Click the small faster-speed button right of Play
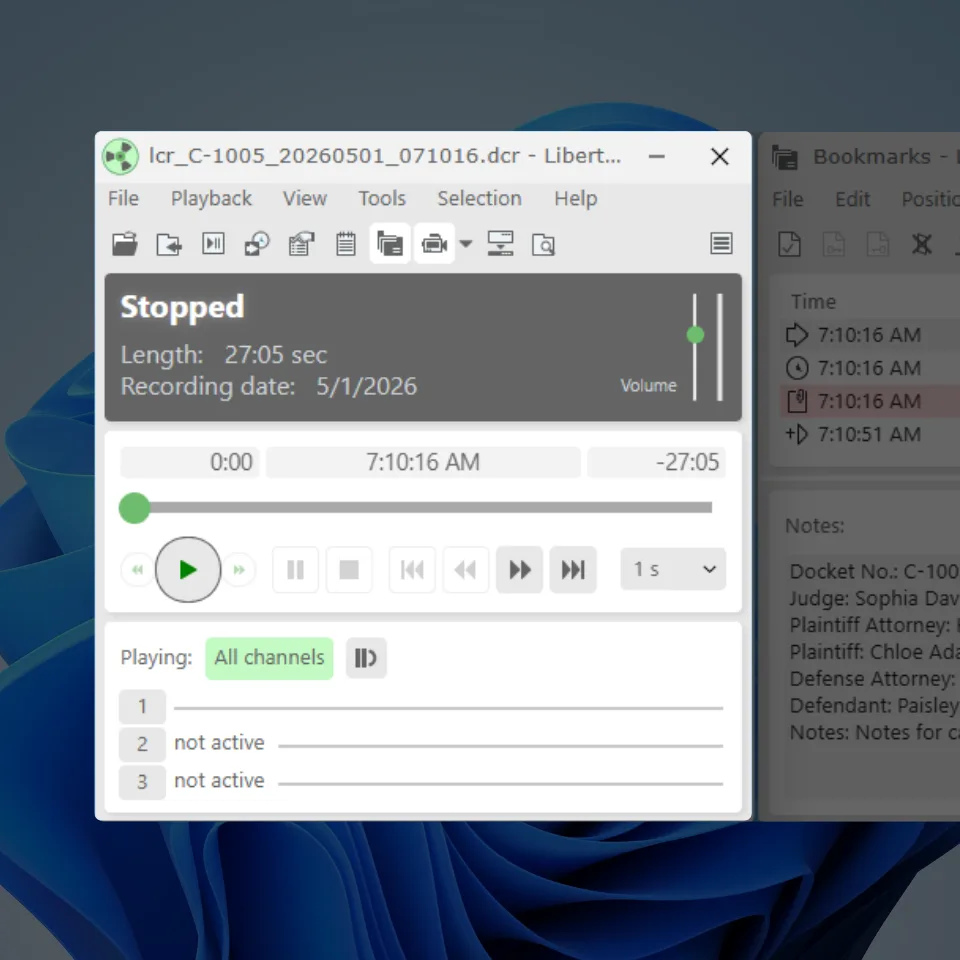 (x=239, y=570)
